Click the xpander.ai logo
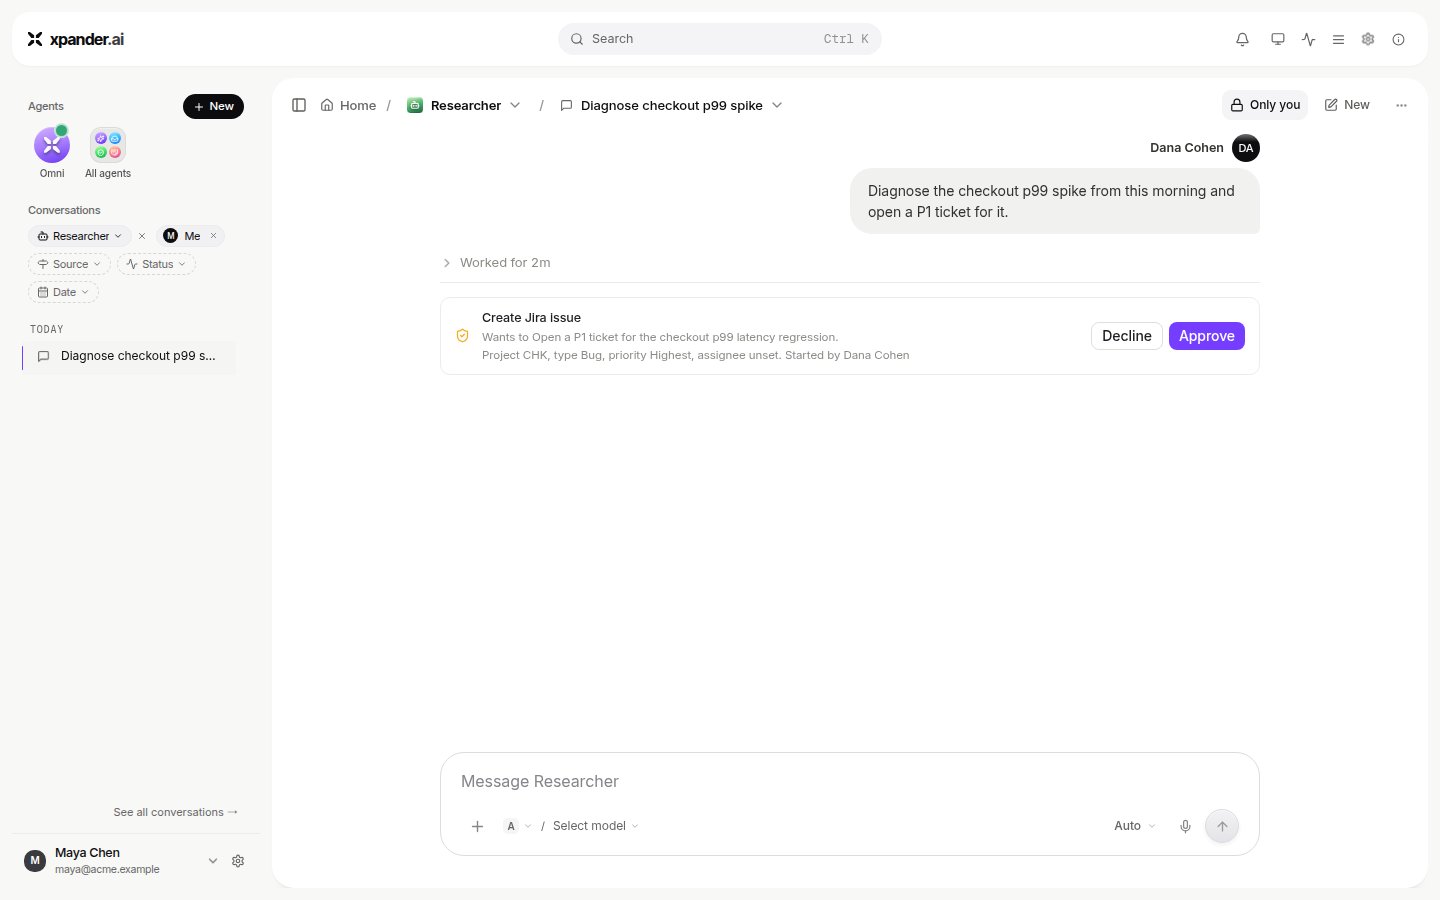The image size is (1440, 900). (x=76, y=39)
